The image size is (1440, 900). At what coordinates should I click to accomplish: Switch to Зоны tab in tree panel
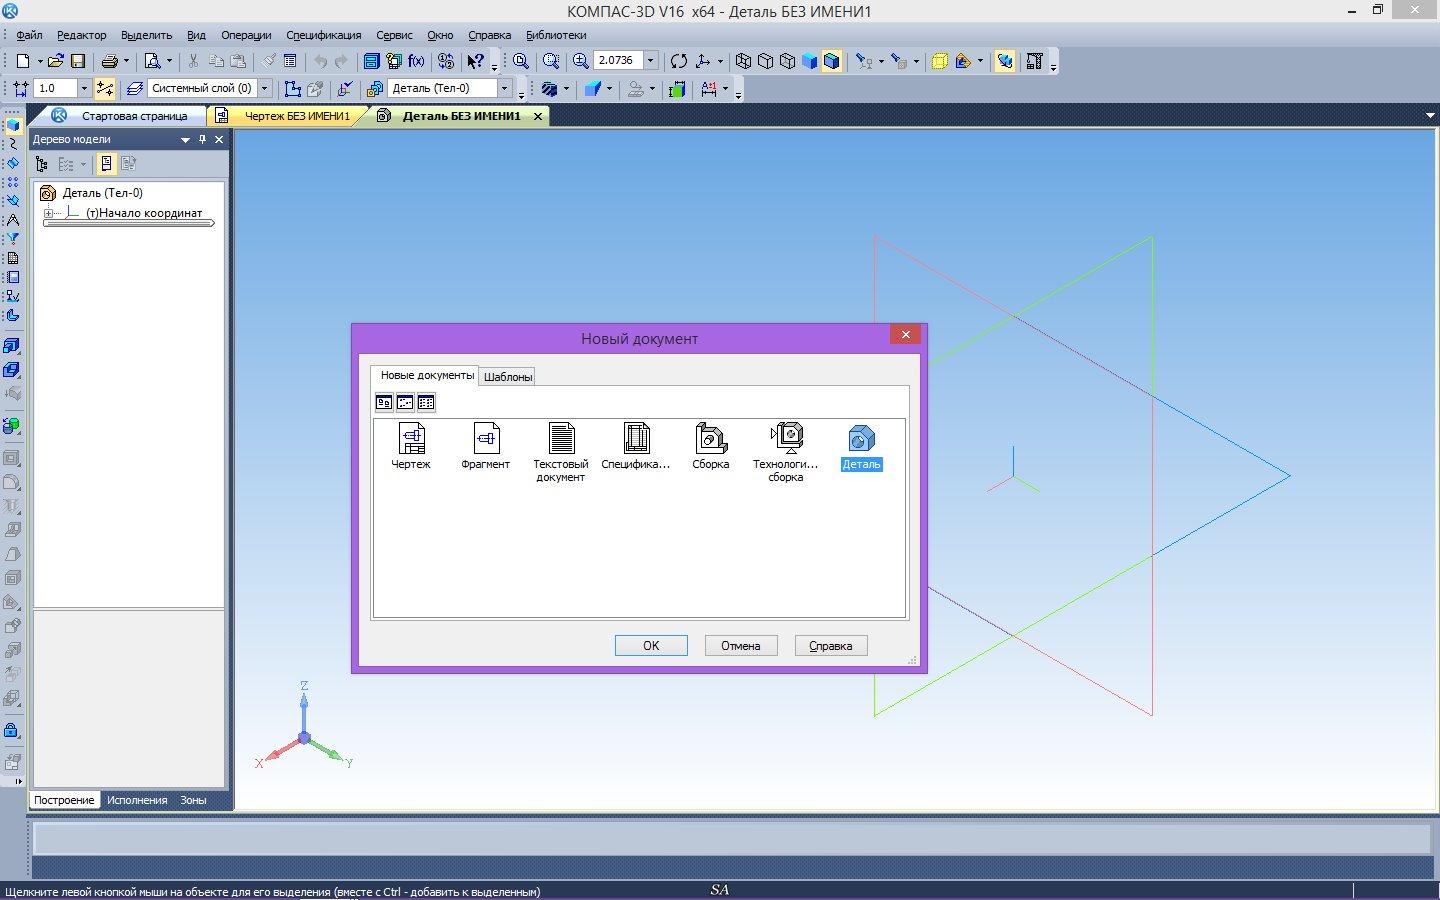193,800
